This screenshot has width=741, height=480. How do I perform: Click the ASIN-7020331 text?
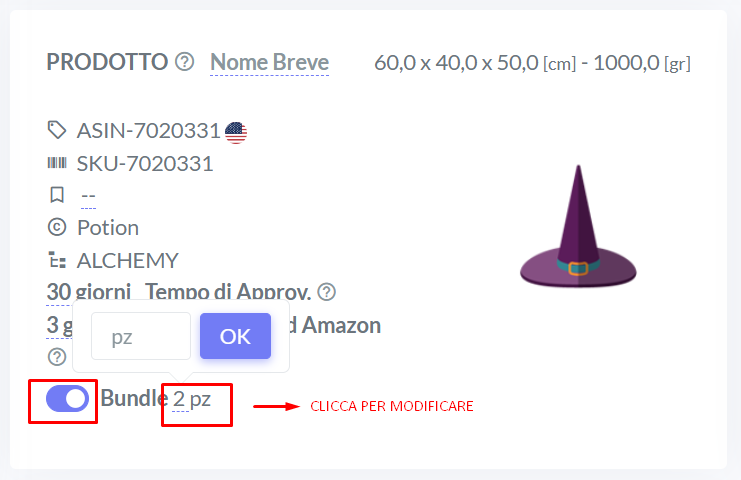point(148,131)
